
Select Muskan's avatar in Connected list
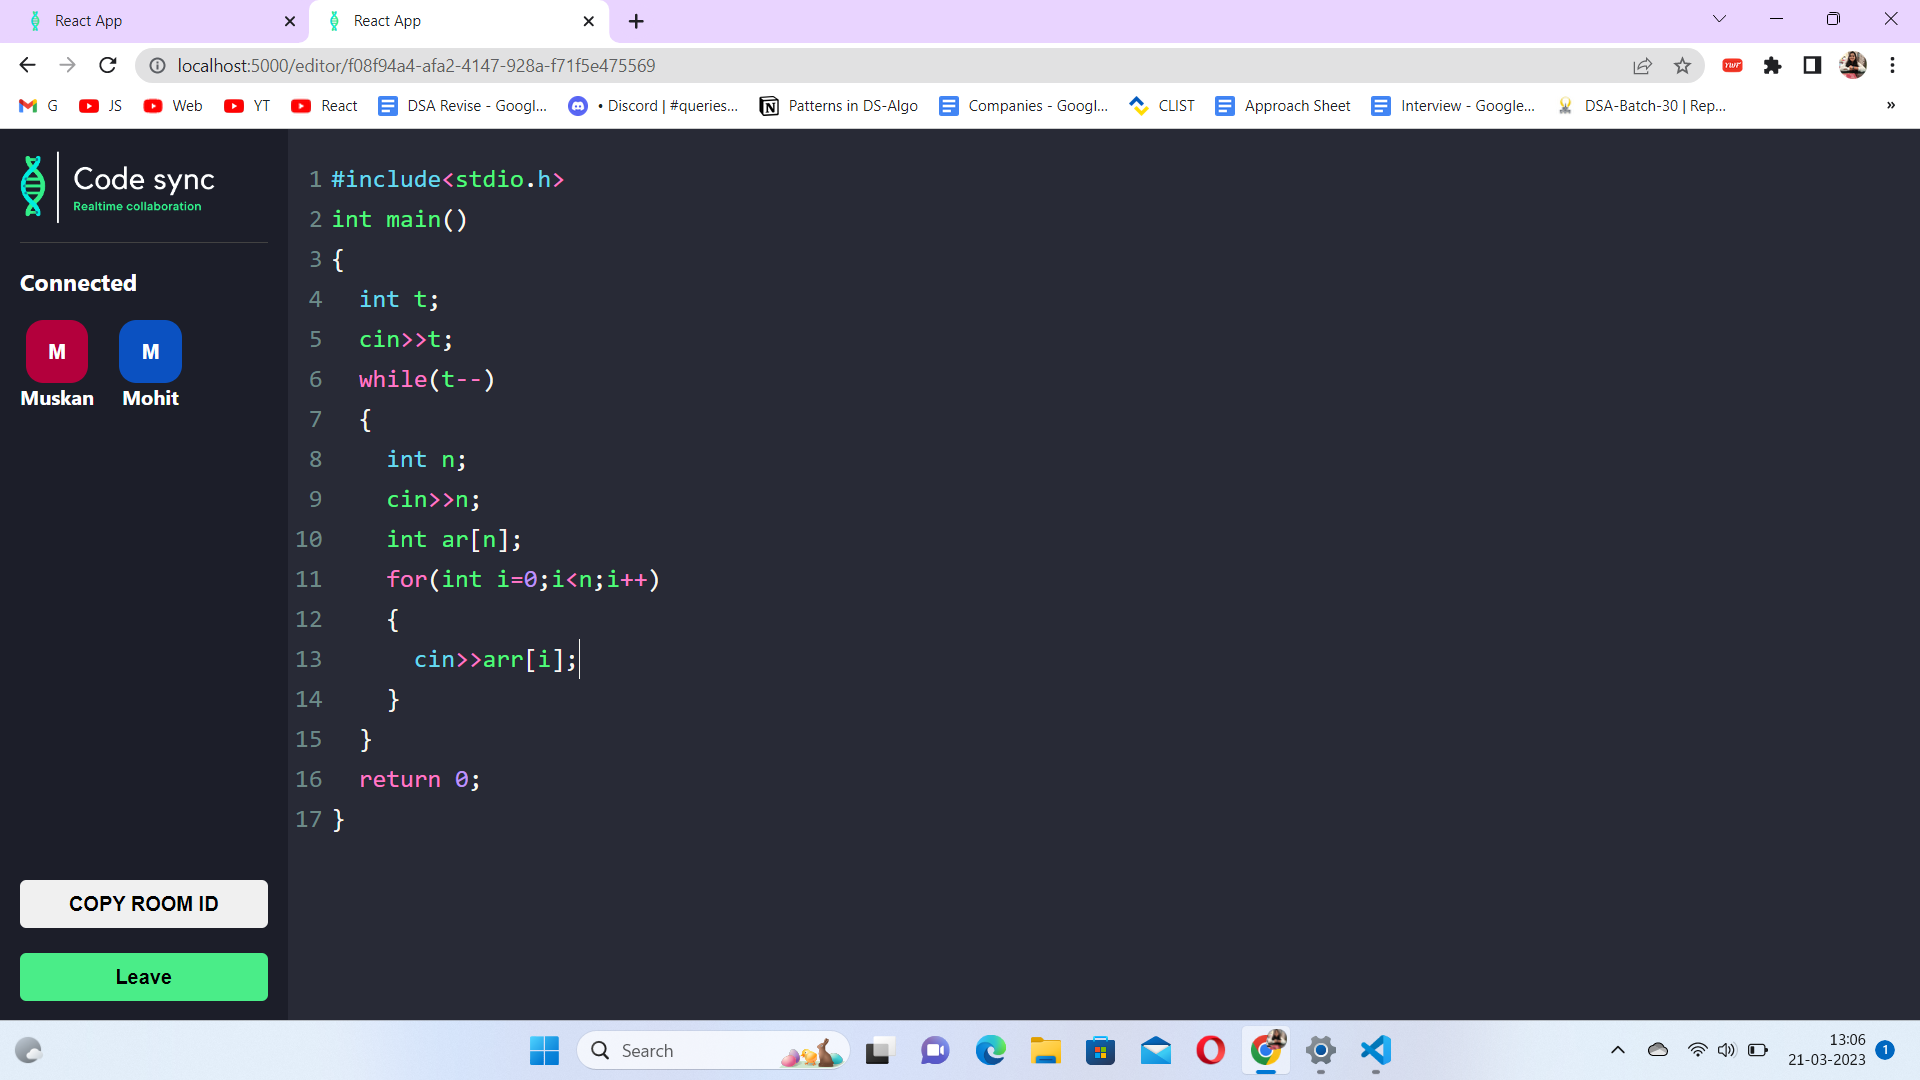(x=56, y=352)
